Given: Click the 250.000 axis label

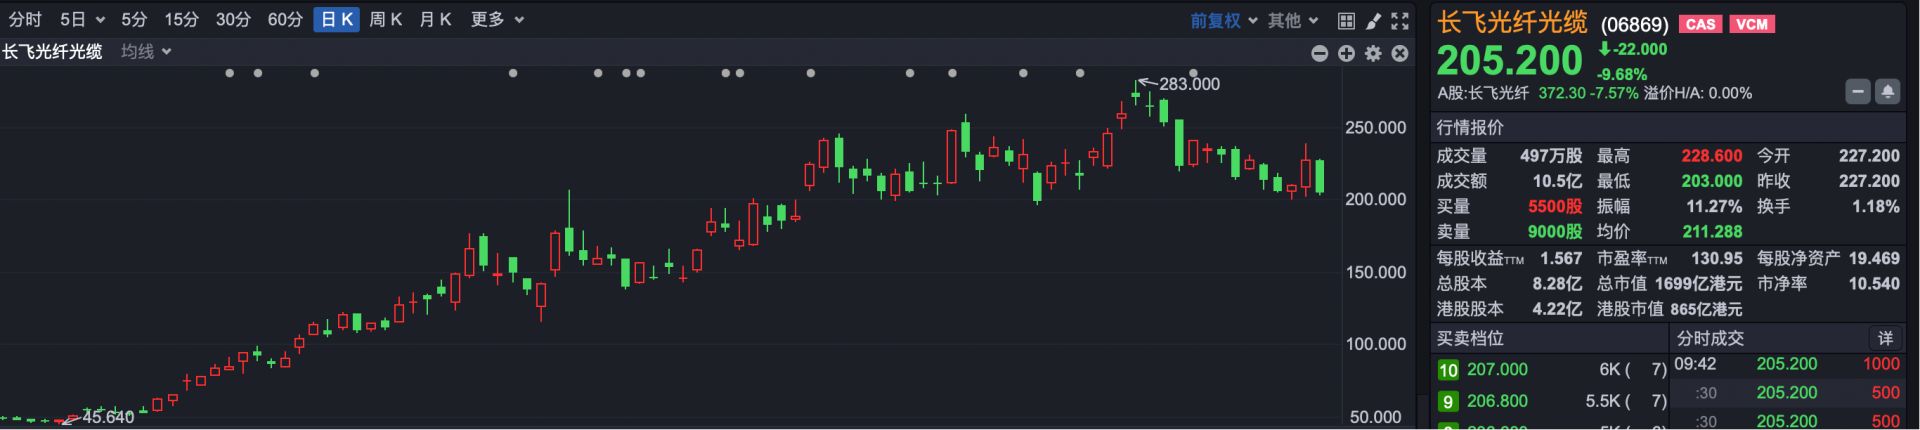Looking at the screenshot, I should pos(1375,128).
